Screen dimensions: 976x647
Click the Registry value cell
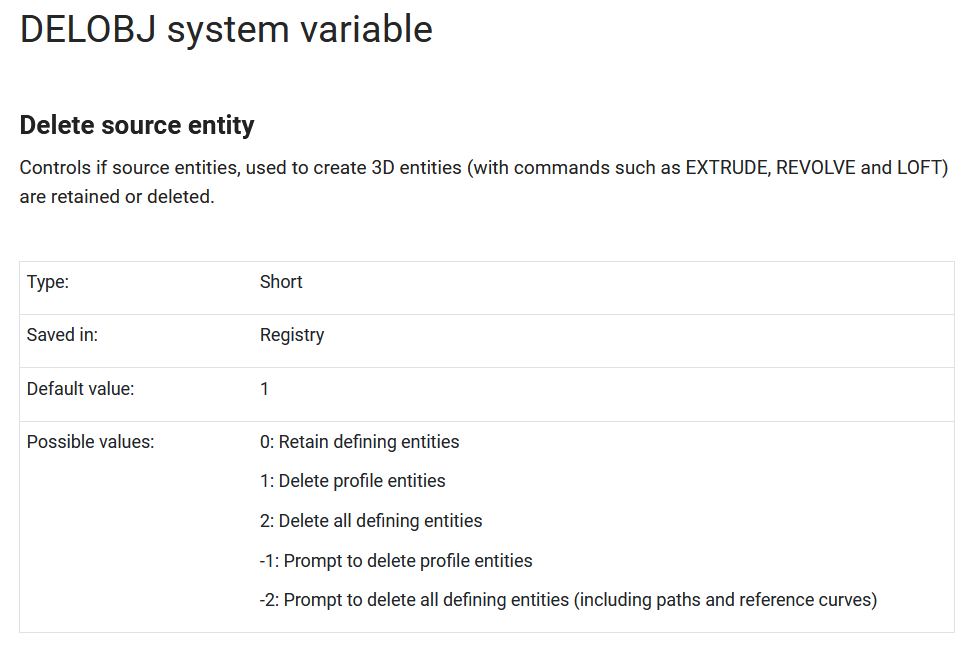[292, 335]
